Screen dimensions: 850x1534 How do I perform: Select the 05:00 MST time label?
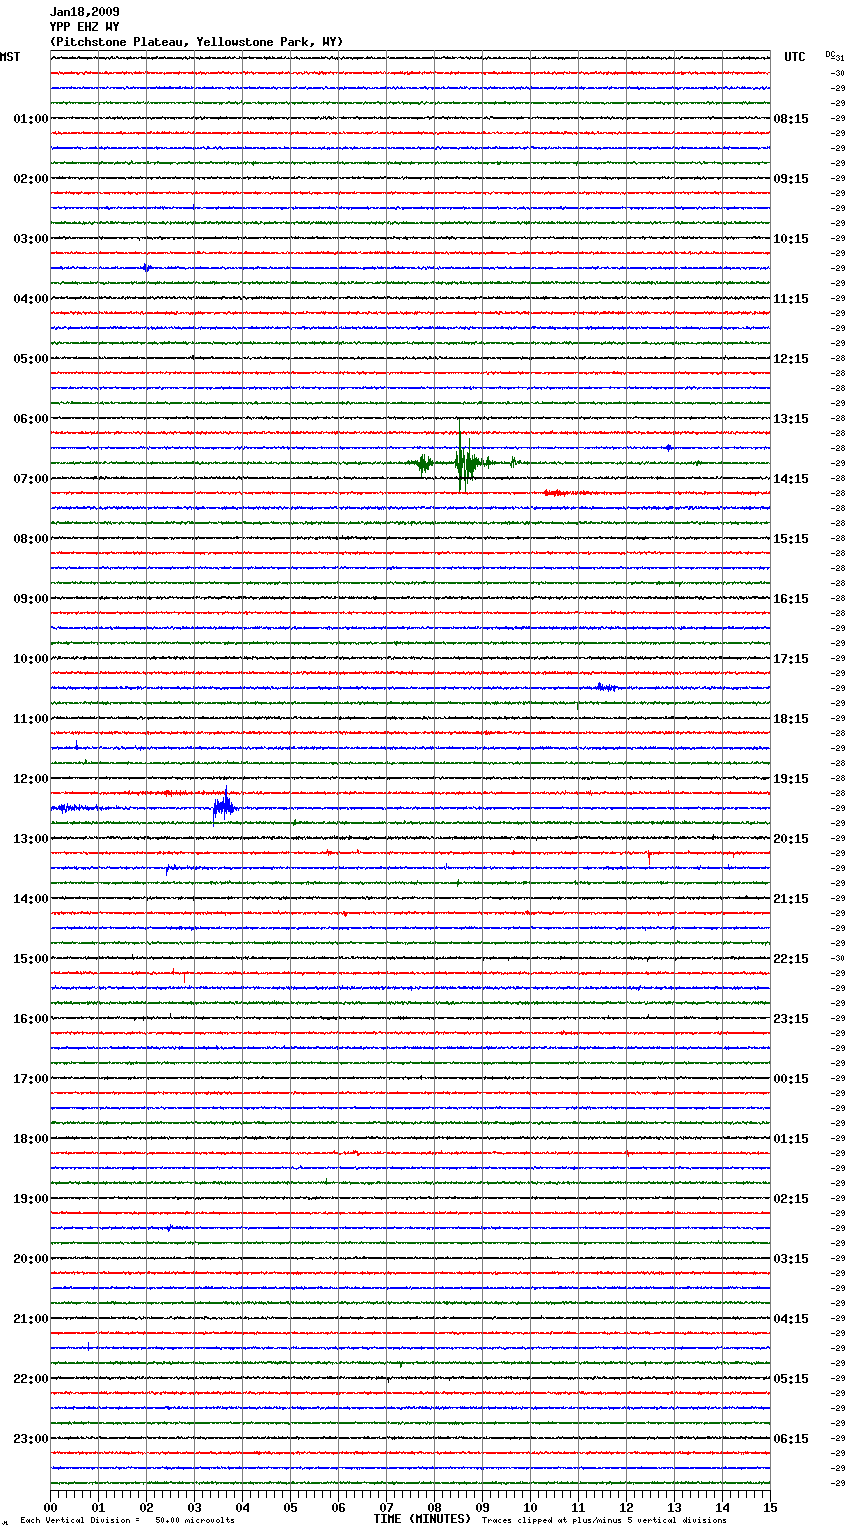(x=31, y=359)
